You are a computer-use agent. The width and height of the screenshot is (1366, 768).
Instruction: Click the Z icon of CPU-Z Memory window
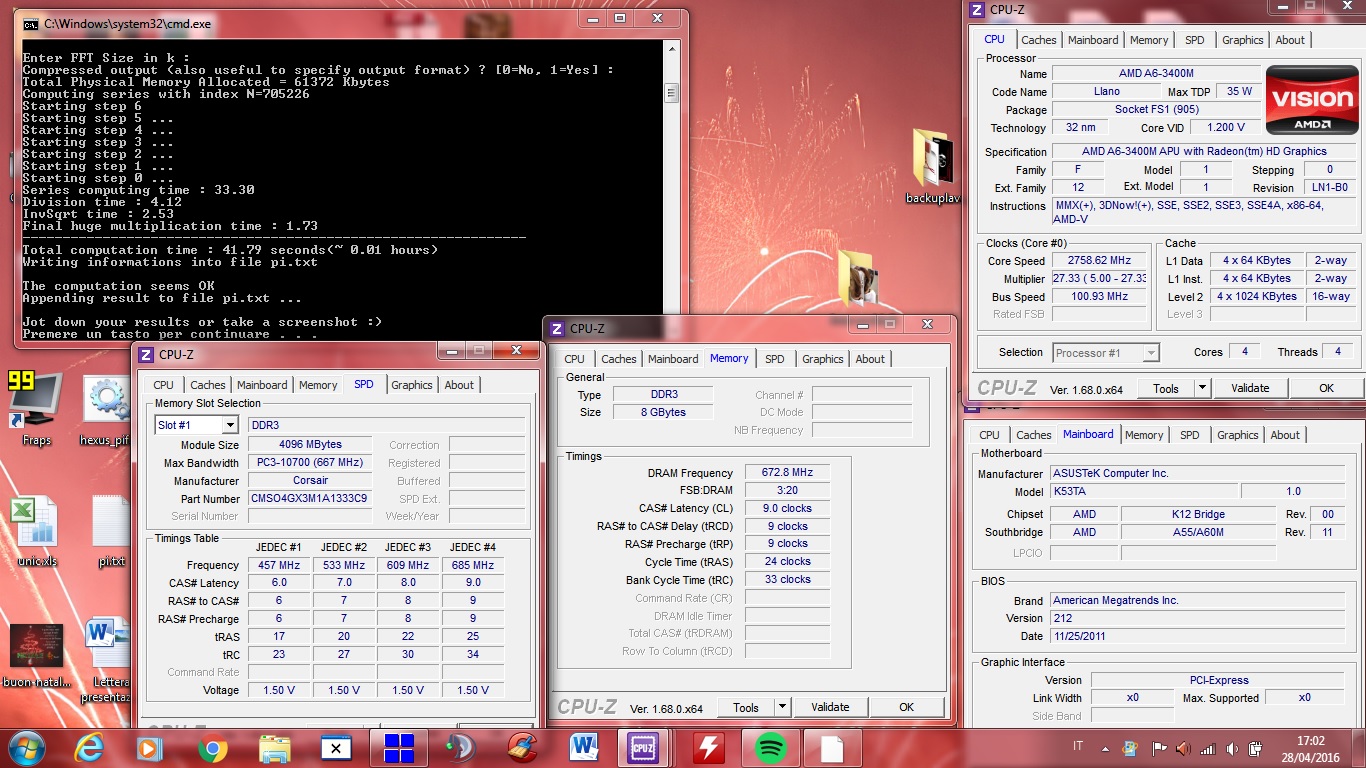(557, 328)
